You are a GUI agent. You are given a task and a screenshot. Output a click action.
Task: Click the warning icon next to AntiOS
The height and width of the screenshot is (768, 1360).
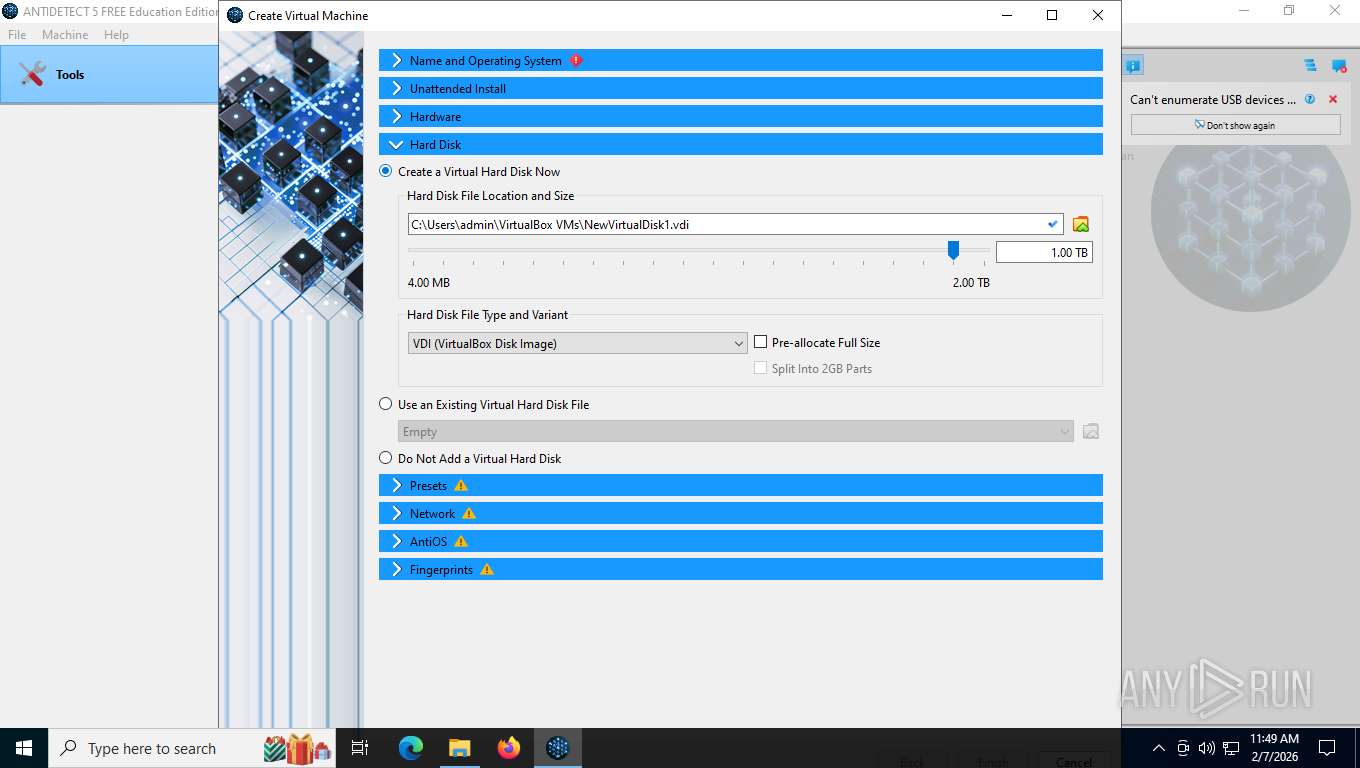[461, 542]
